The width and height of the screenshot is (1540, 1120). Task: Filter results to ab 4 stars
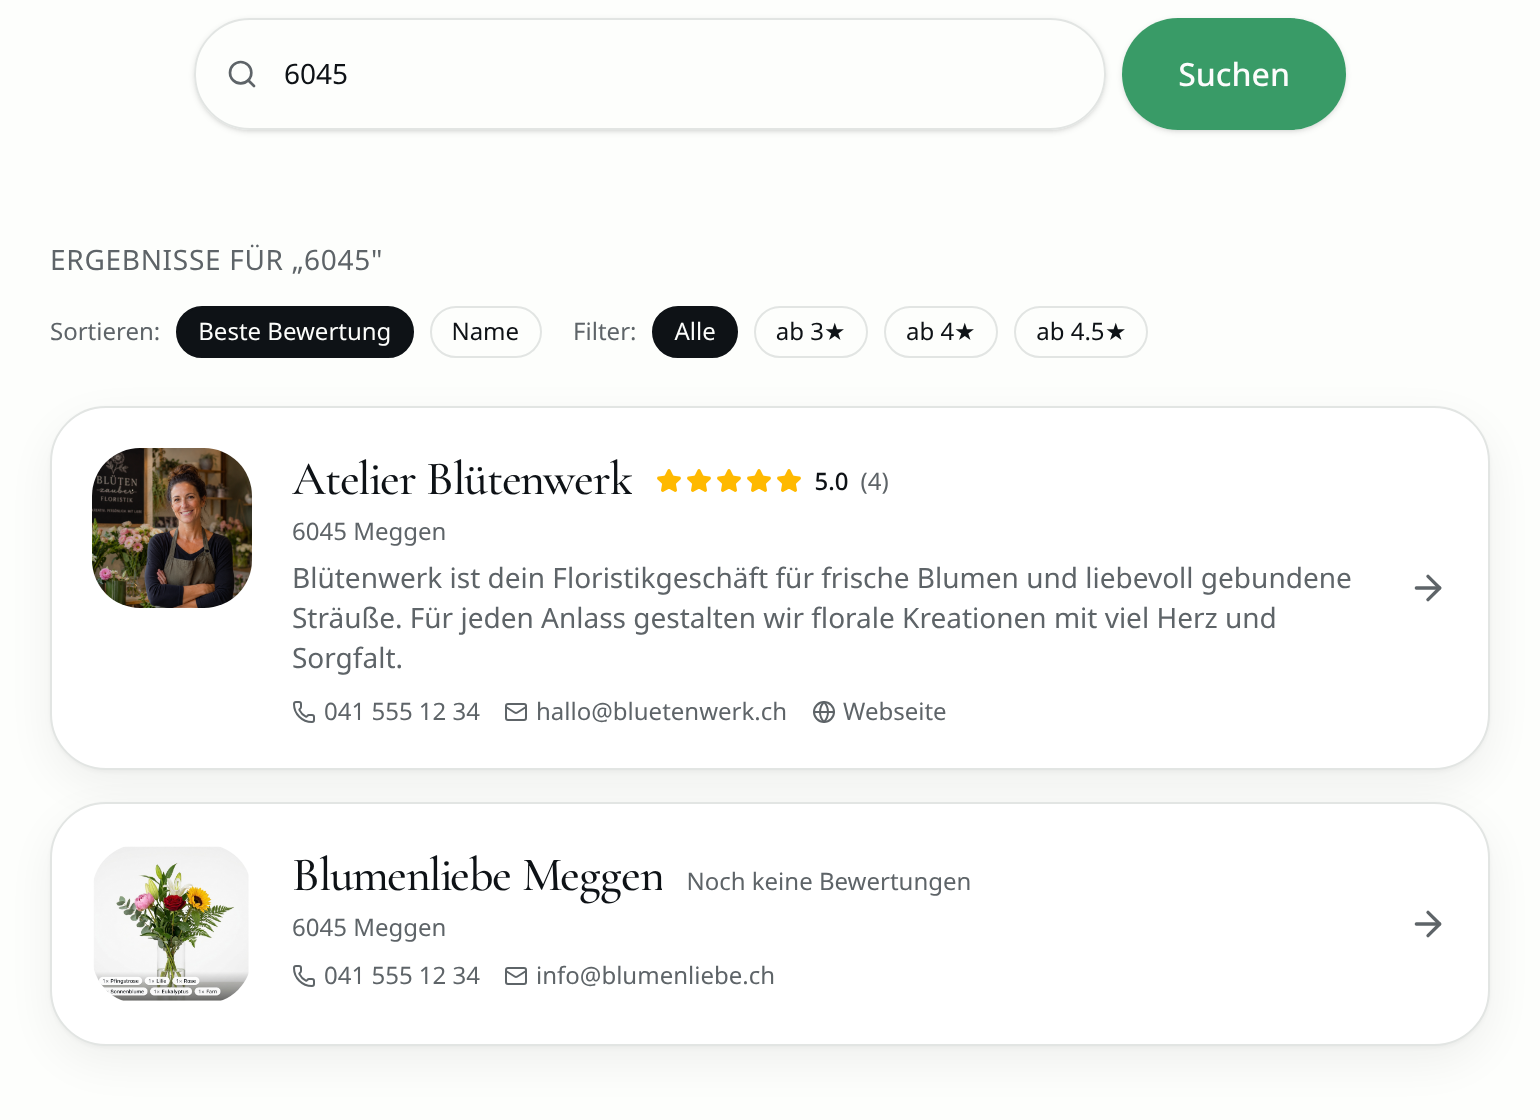pos(940,332)
